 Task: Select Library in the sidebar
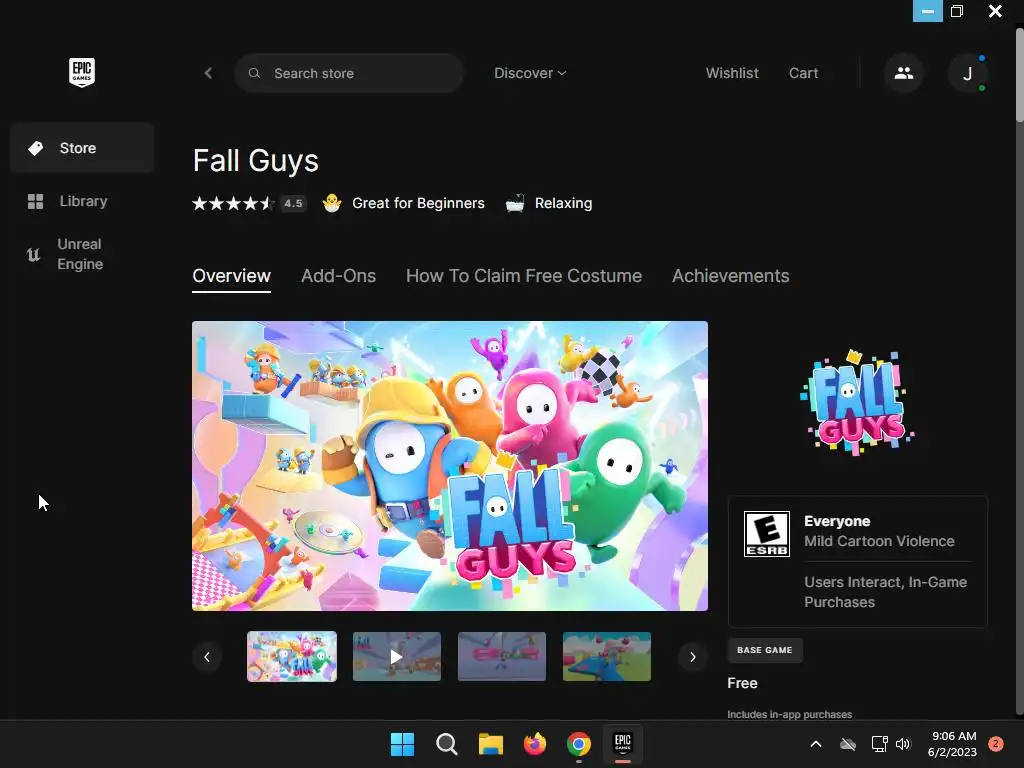pyautogui.click(x=82, y=201)
